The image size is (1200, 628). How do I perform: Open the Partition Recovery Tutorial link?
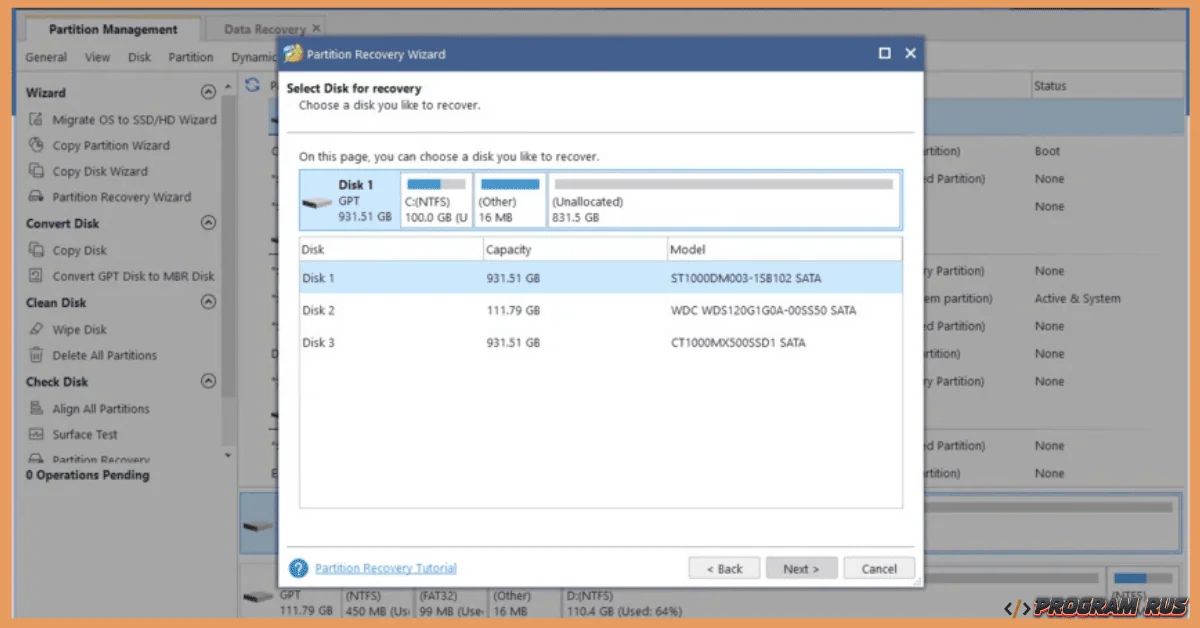point(385,568)
